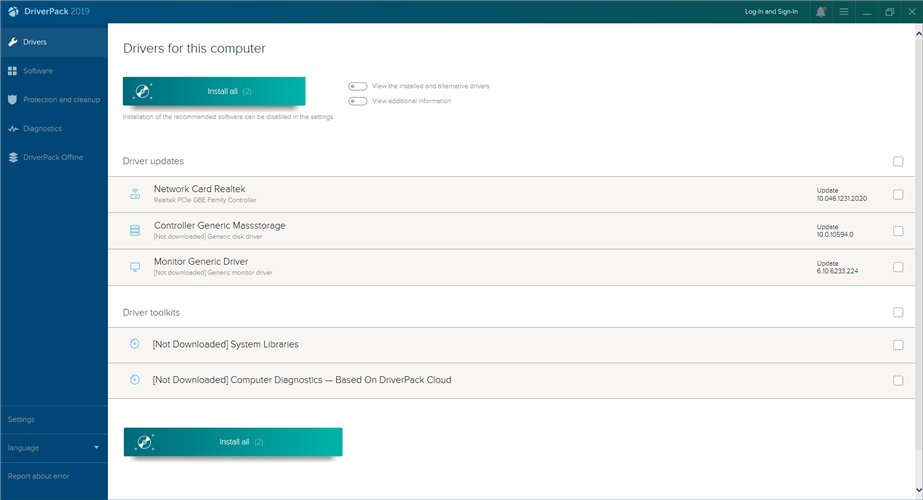Viewport: 923px width, 500px height.
Task: Enable View the installed and alternative drivers
Action: click(357, 86)
